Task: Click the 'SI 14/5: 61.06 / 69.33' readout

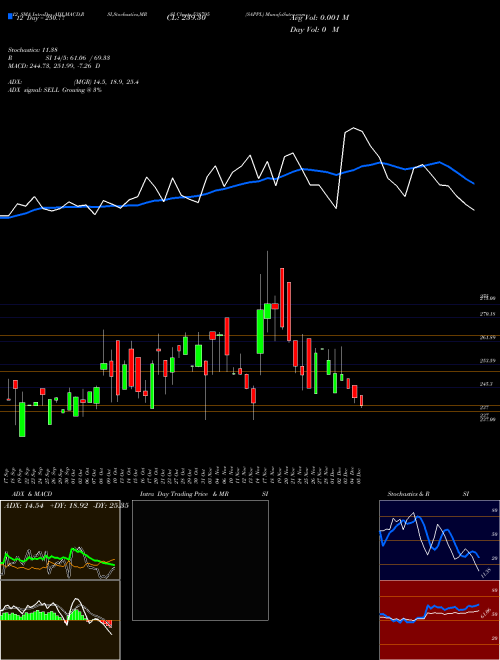Action: pos(77,58)
